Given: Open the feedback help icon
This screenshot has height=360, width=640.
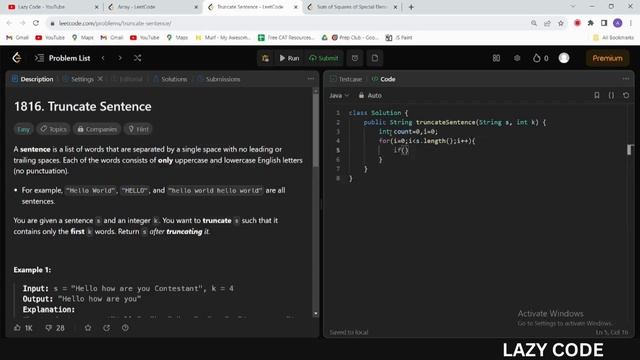Looking at the screenshot, I should 125,328.
